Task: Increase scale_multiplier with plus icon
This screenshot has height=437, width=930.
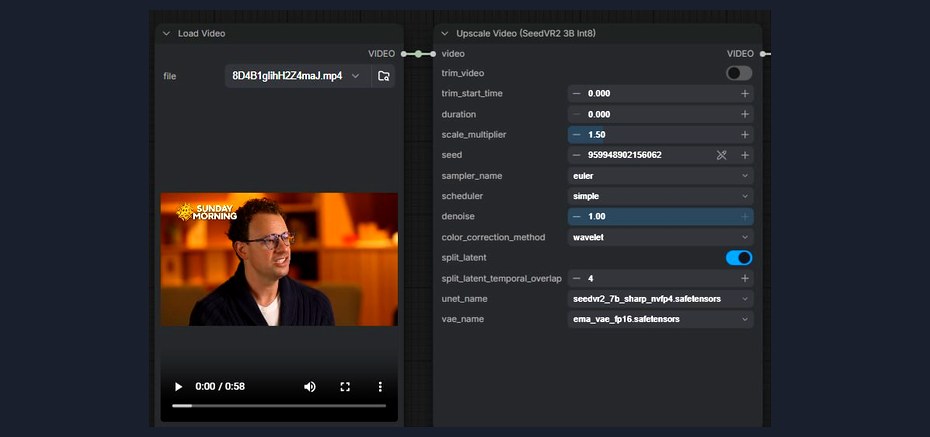Action: pyautogui.click(x=745, y=135)
